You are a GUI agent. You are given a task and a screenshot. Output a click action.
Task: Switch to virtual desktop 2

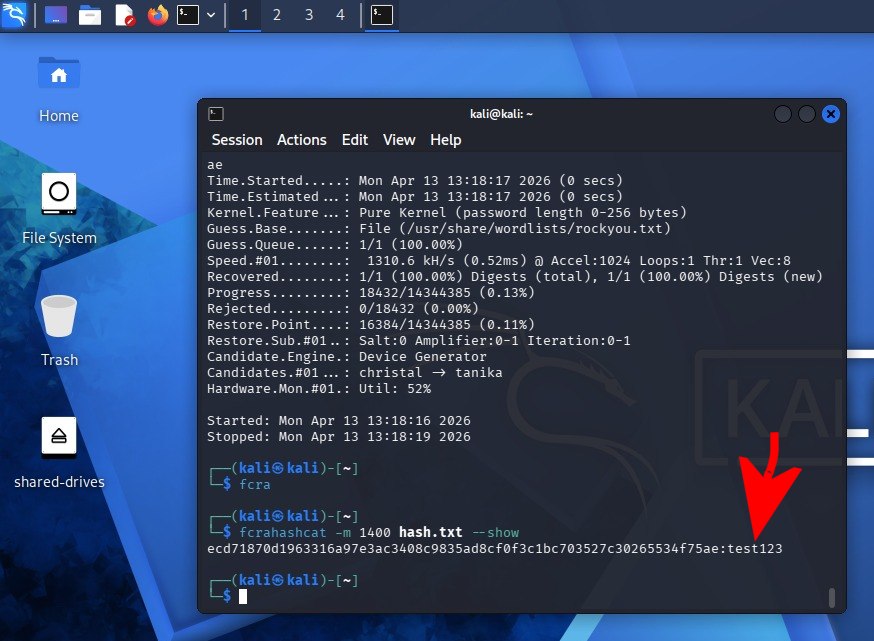[276, 15]
